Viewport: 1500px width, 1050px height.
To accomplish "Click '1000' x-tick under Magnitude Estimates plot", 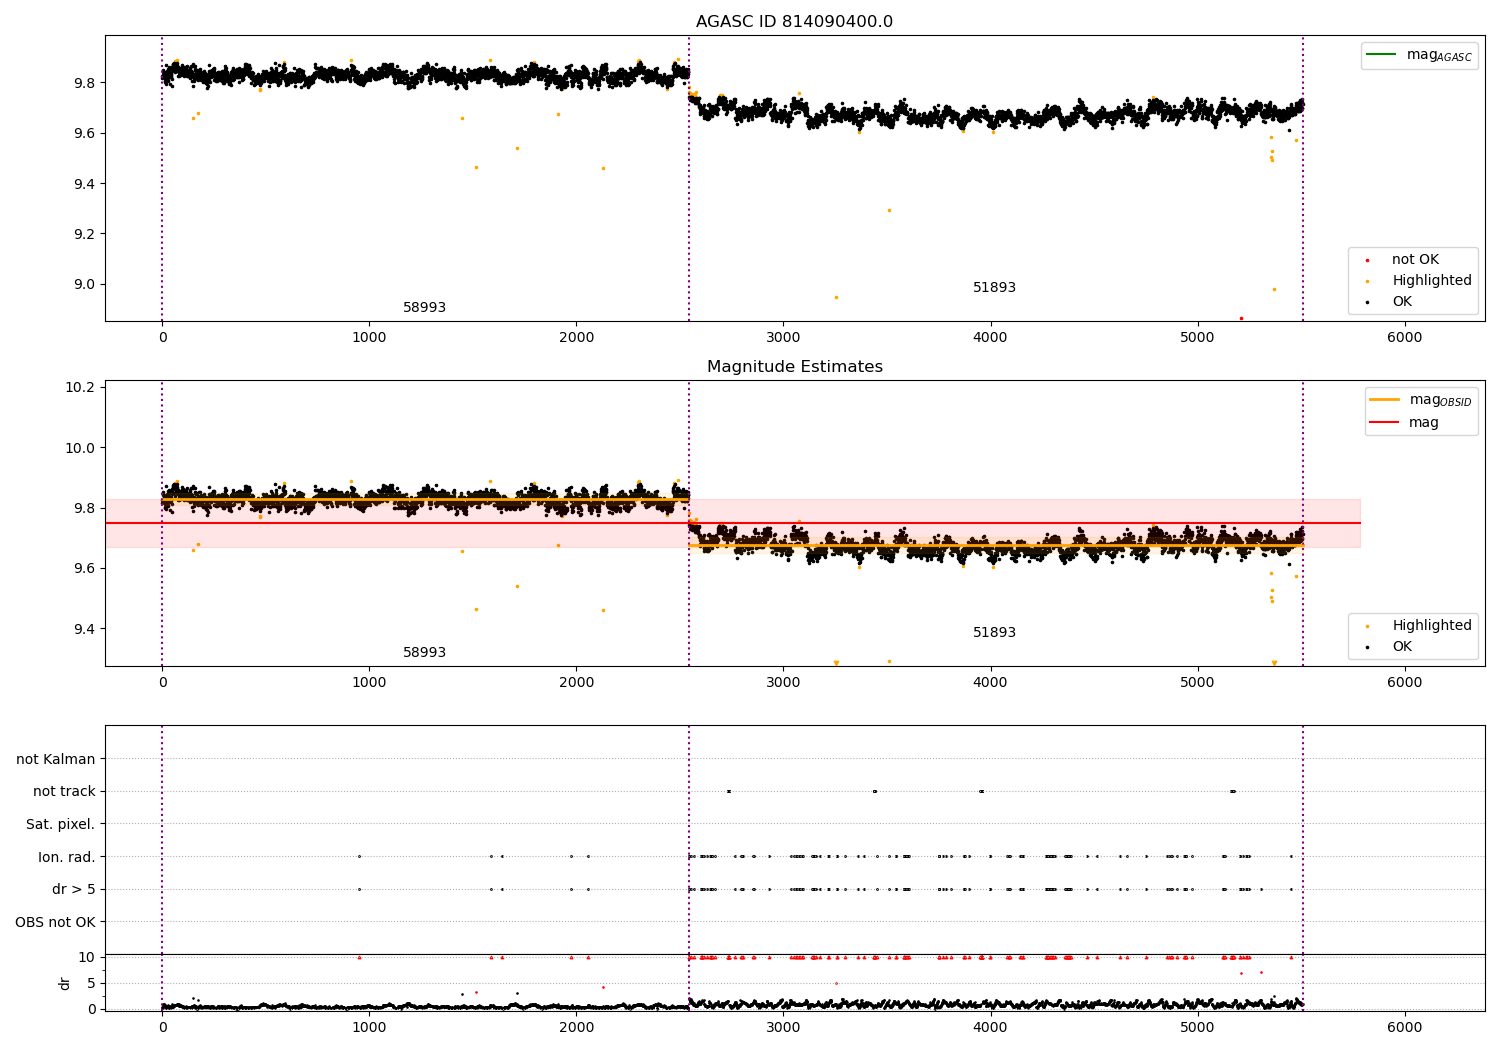I will click(369, 683).
